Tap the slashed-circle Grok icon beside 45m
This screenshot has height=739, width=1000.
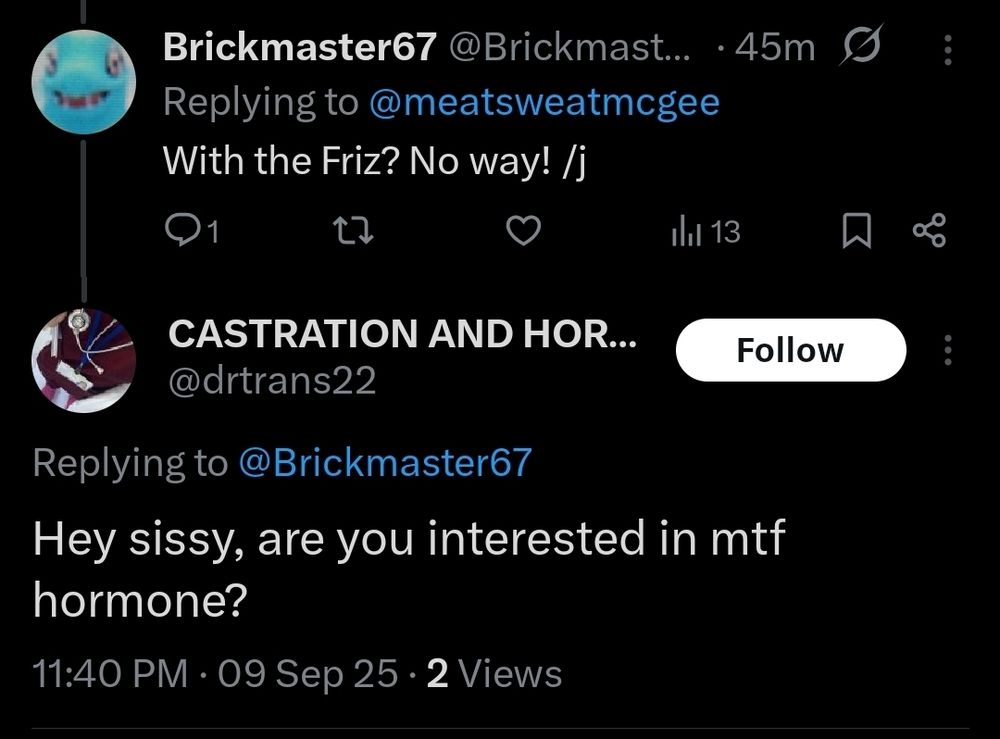(861, 46)
